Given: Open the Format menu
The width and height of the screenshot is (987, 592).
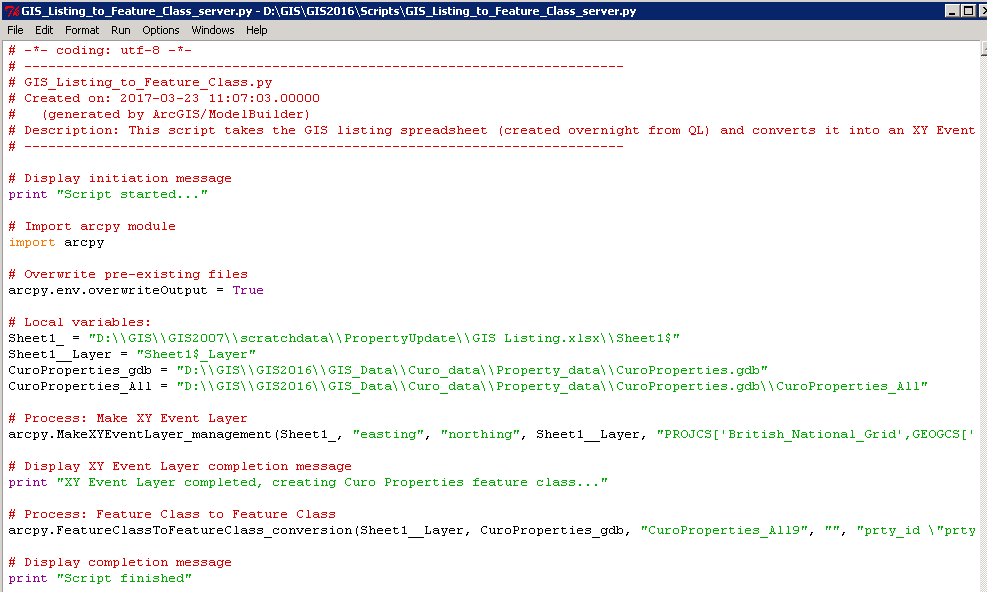Looking at the screenshot, I should (x=82, y=30).
